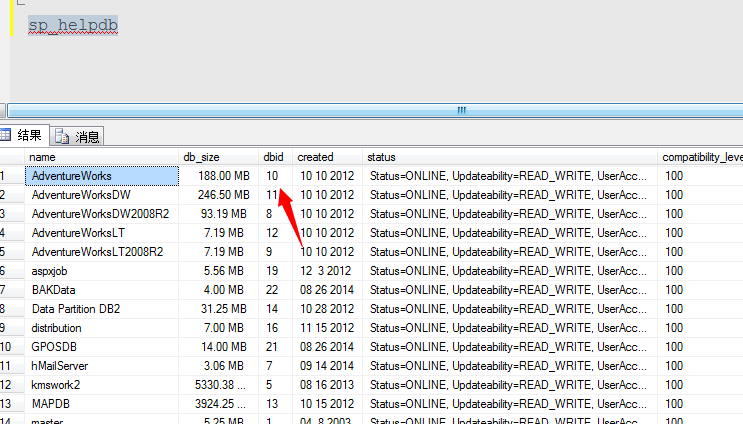Select the Data Partition DB2 cell

[102, 309]
